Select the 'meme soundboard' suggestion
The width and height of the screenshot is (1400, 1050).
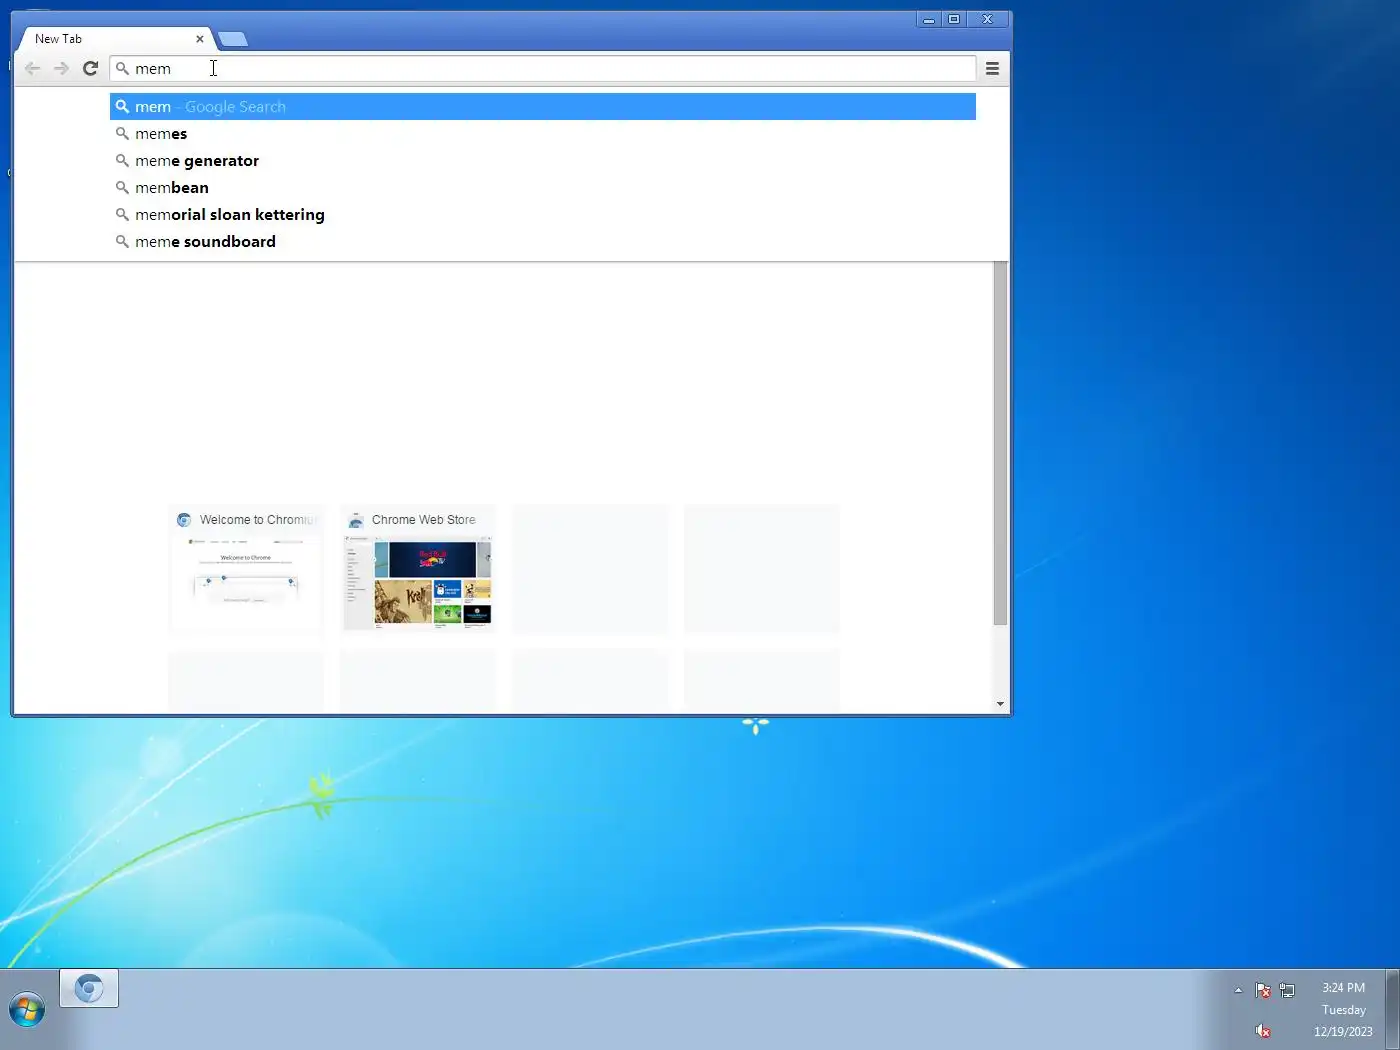(x=542, y=241)
